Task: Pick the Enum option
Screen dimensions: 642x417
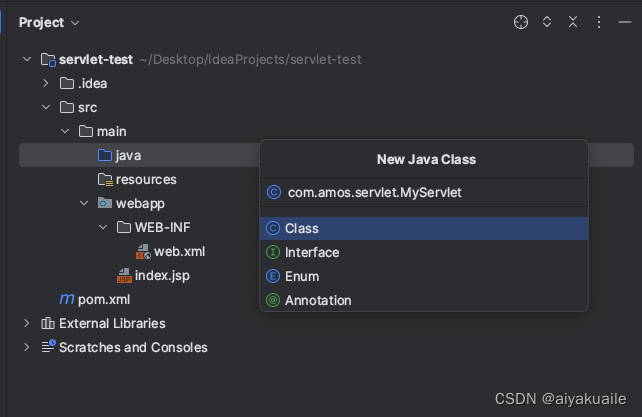Action: click(424, 276)
